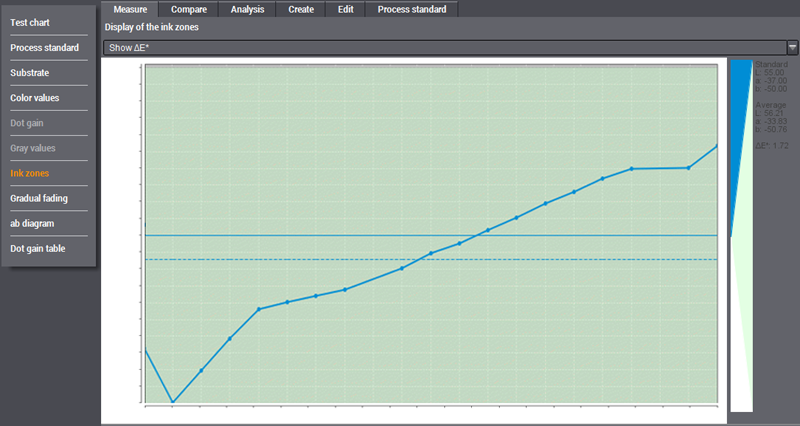
Task: Choose Substrate from the sidebar
Action: pos(30,72)
